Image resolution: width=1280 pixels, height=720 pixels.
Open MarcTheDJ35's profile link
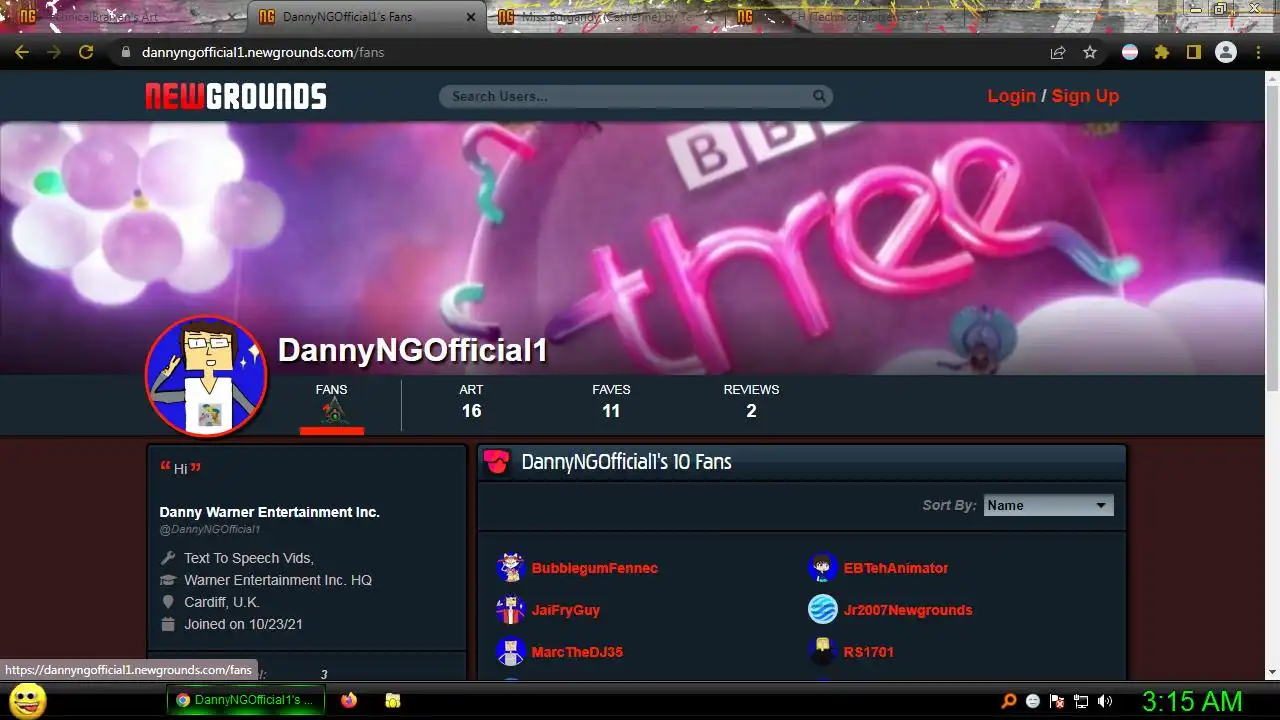point(577,652)
